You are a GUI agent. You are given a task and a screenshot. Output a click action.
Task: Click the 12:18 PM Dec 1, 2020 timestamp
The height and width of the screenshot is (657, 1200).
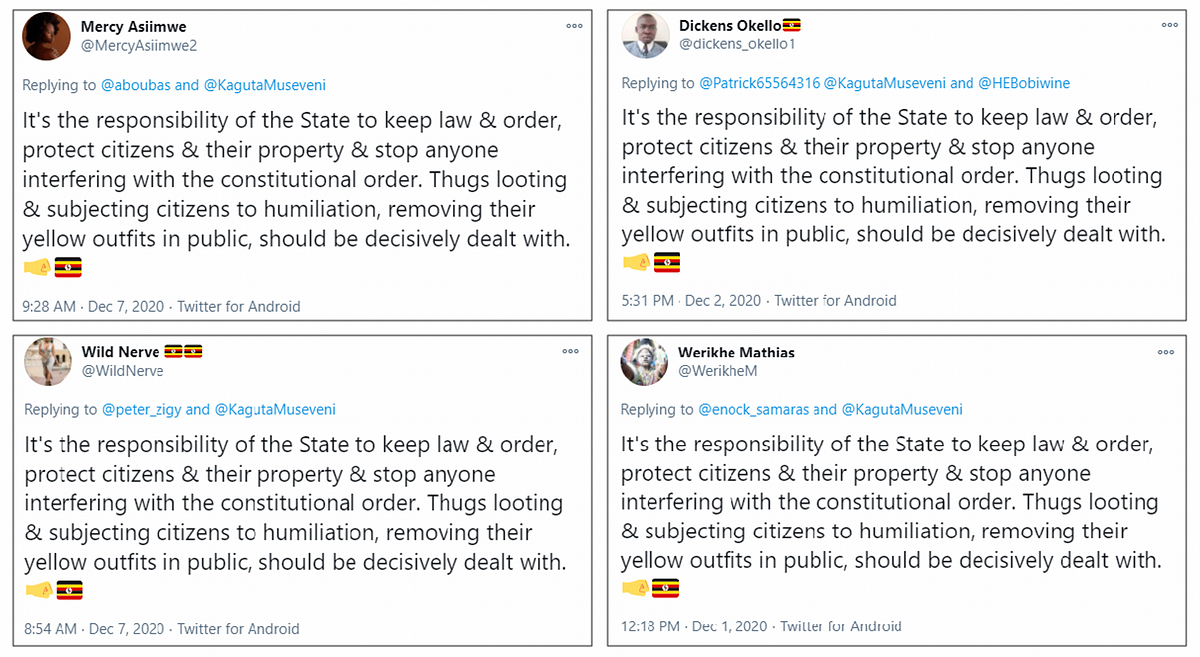click(x=693, y=626)
